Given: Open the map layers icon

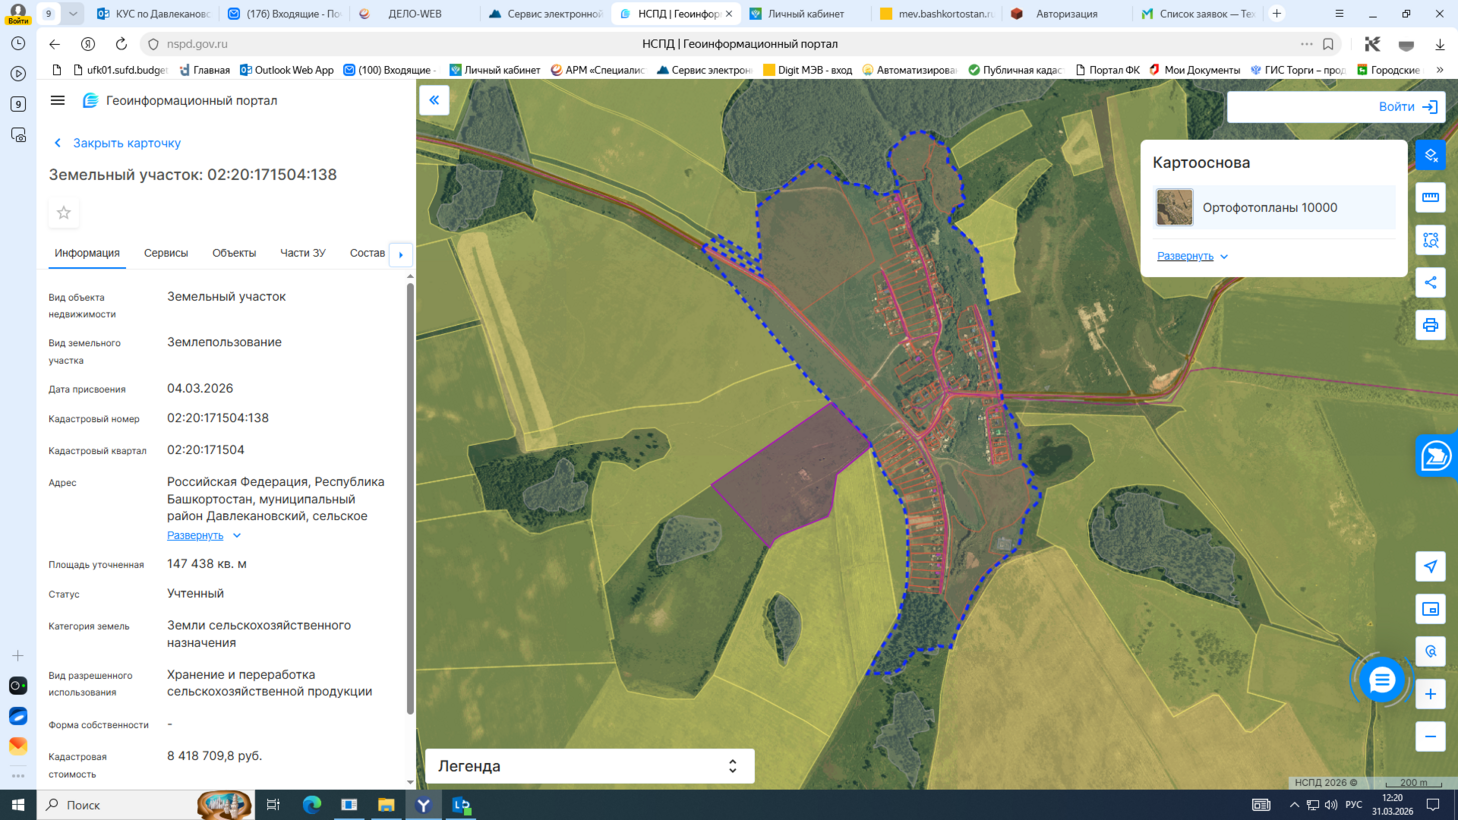Looking at the screenshot, I should click(x=1431, y=155).
